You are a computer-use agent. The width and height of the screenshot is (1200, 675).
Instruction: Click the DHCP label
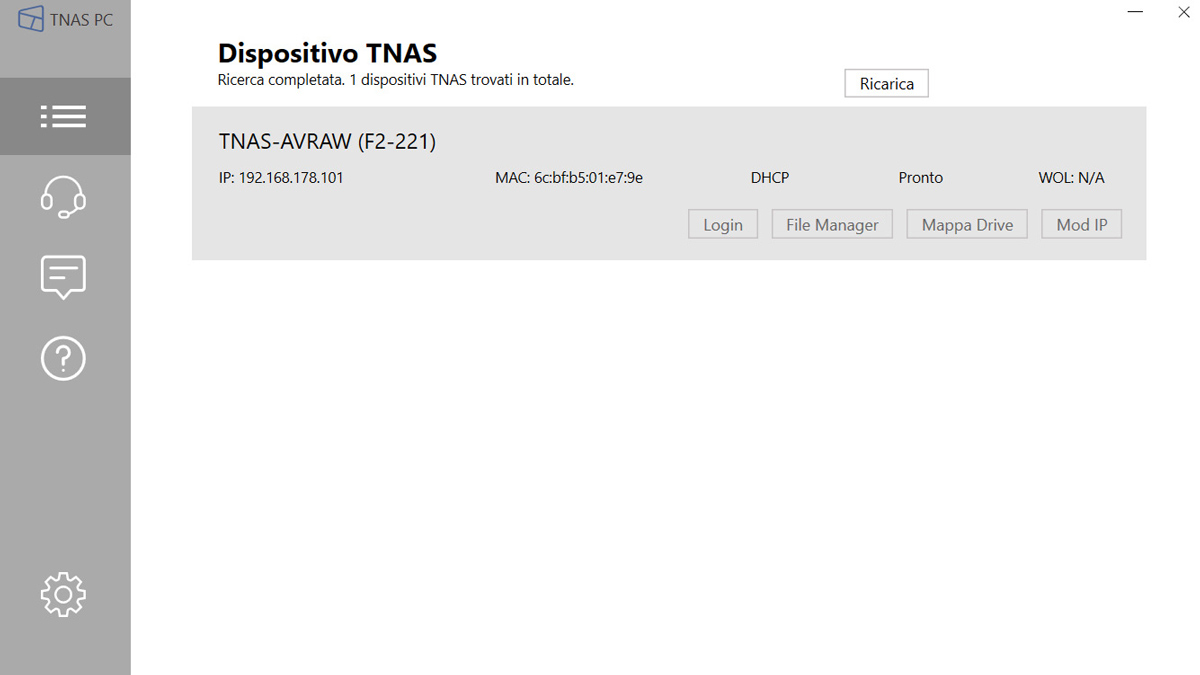(769, 178)
